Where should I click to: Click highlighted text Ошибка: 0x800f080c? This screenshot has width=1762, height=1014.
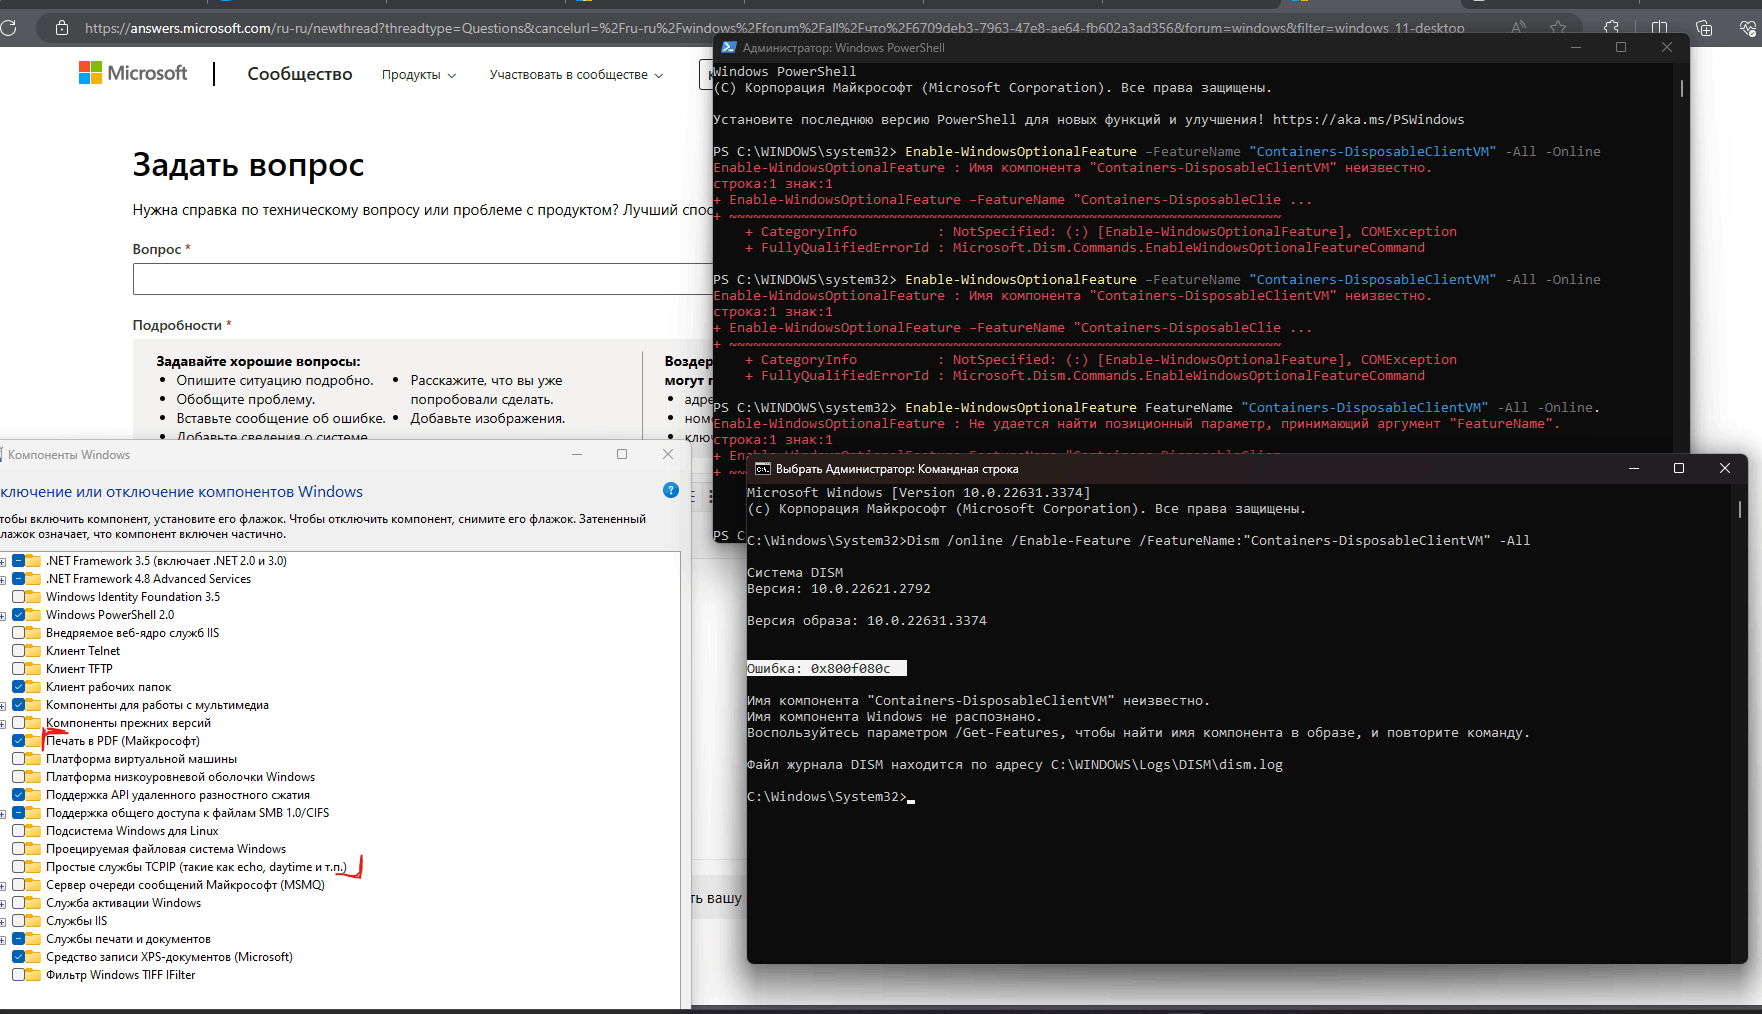point(826,668)
